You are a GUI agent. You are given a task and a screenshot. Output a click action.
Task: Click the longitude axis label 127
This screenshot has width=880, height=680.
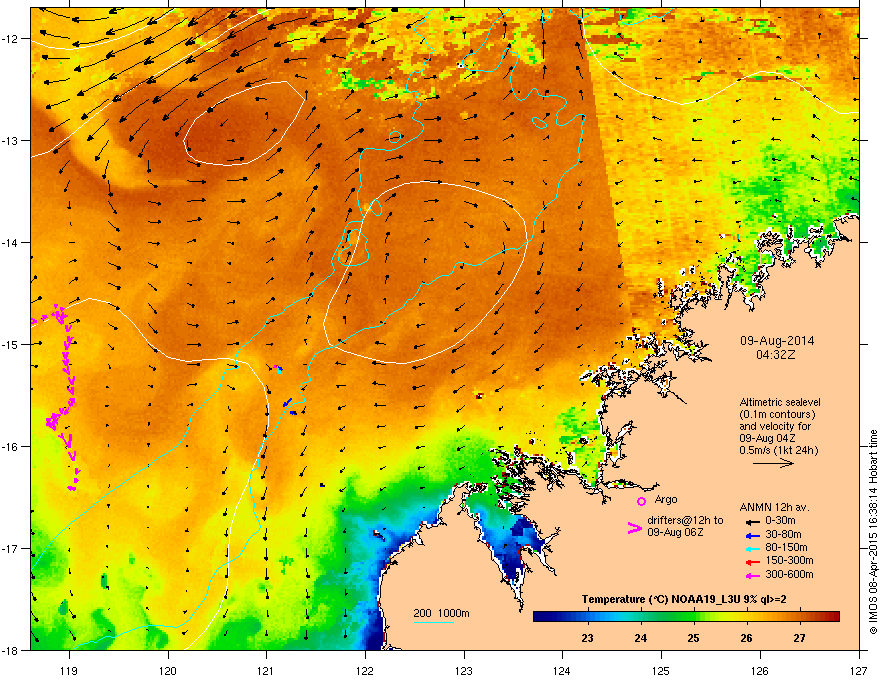(859, 671)
